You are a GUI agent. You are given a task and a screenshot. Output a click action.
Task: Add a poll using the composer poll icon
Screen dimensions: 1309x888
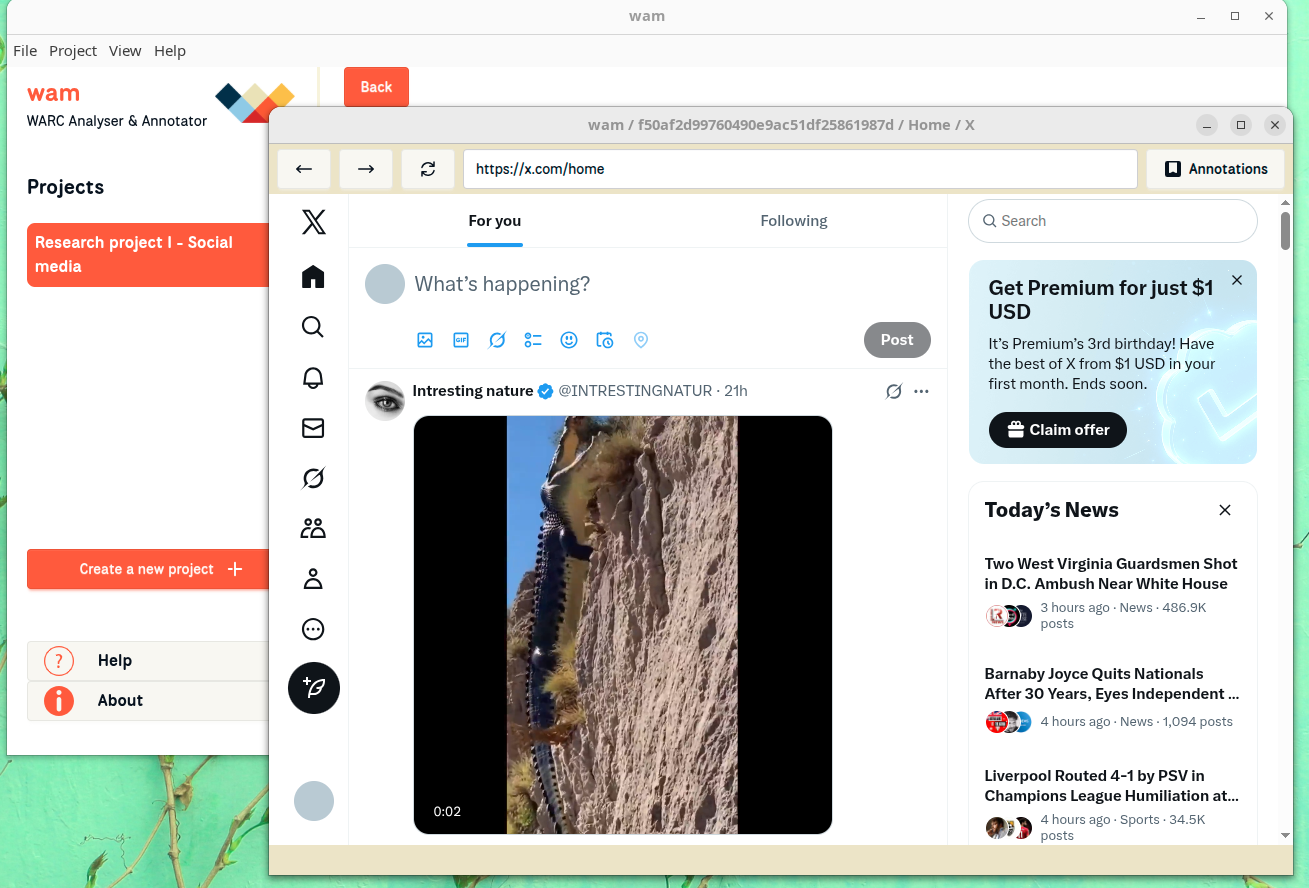pos(533,340)
